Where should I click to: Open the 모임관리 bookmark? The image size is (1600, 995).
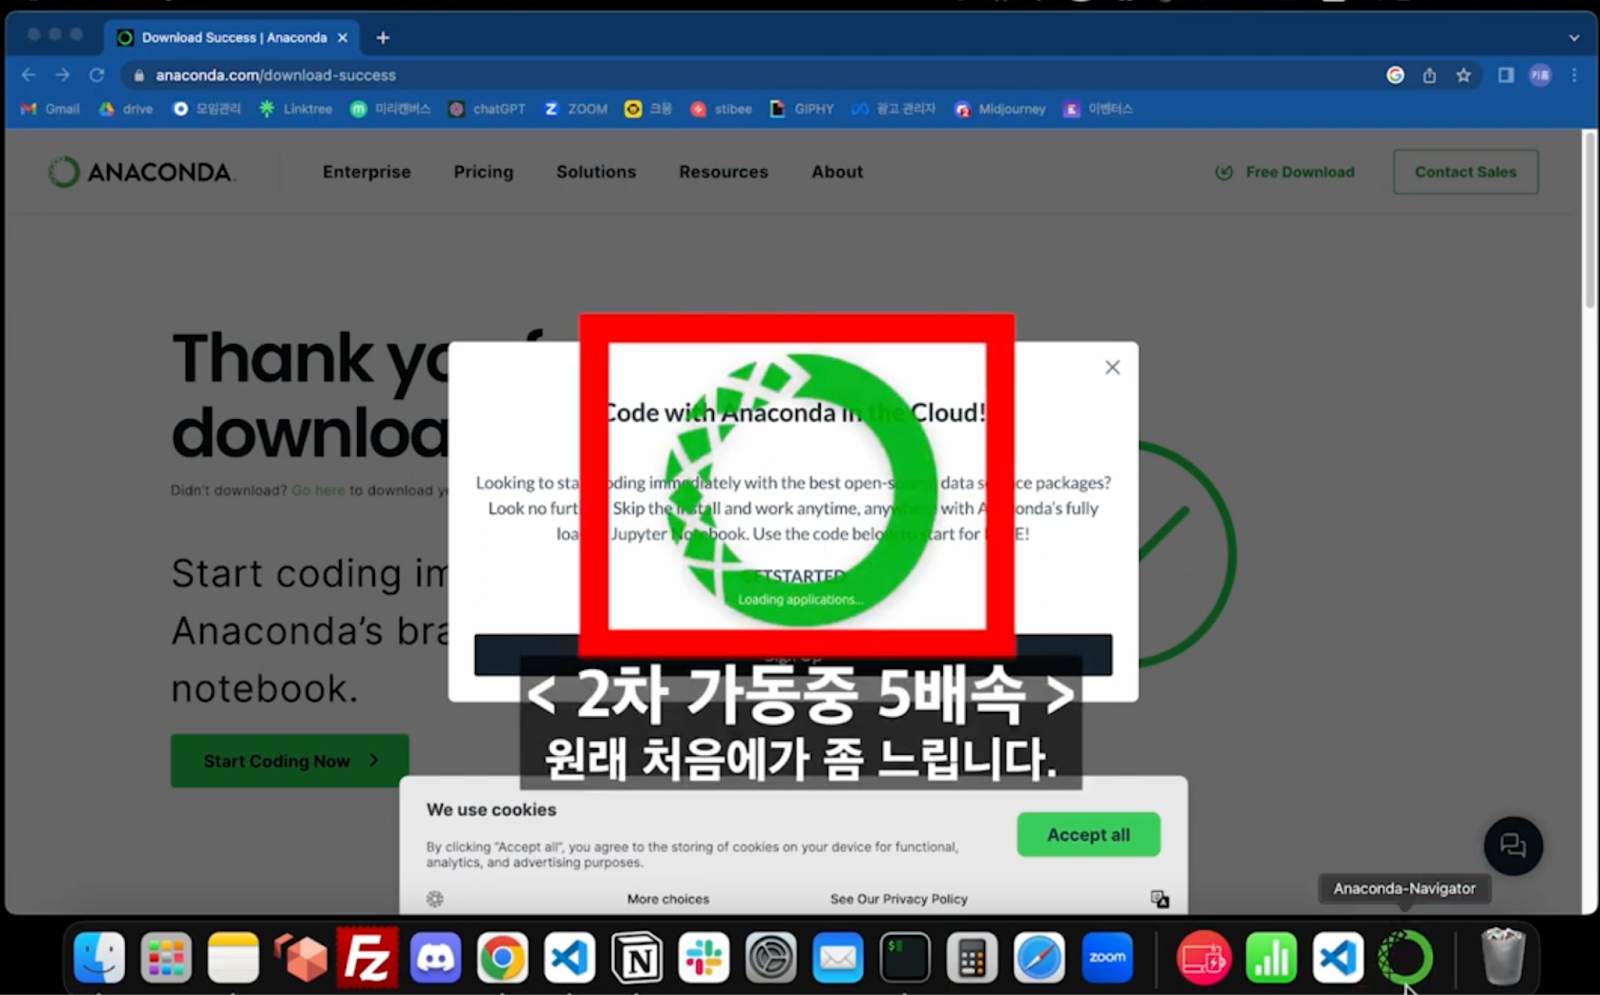click(x=207, y=109)
